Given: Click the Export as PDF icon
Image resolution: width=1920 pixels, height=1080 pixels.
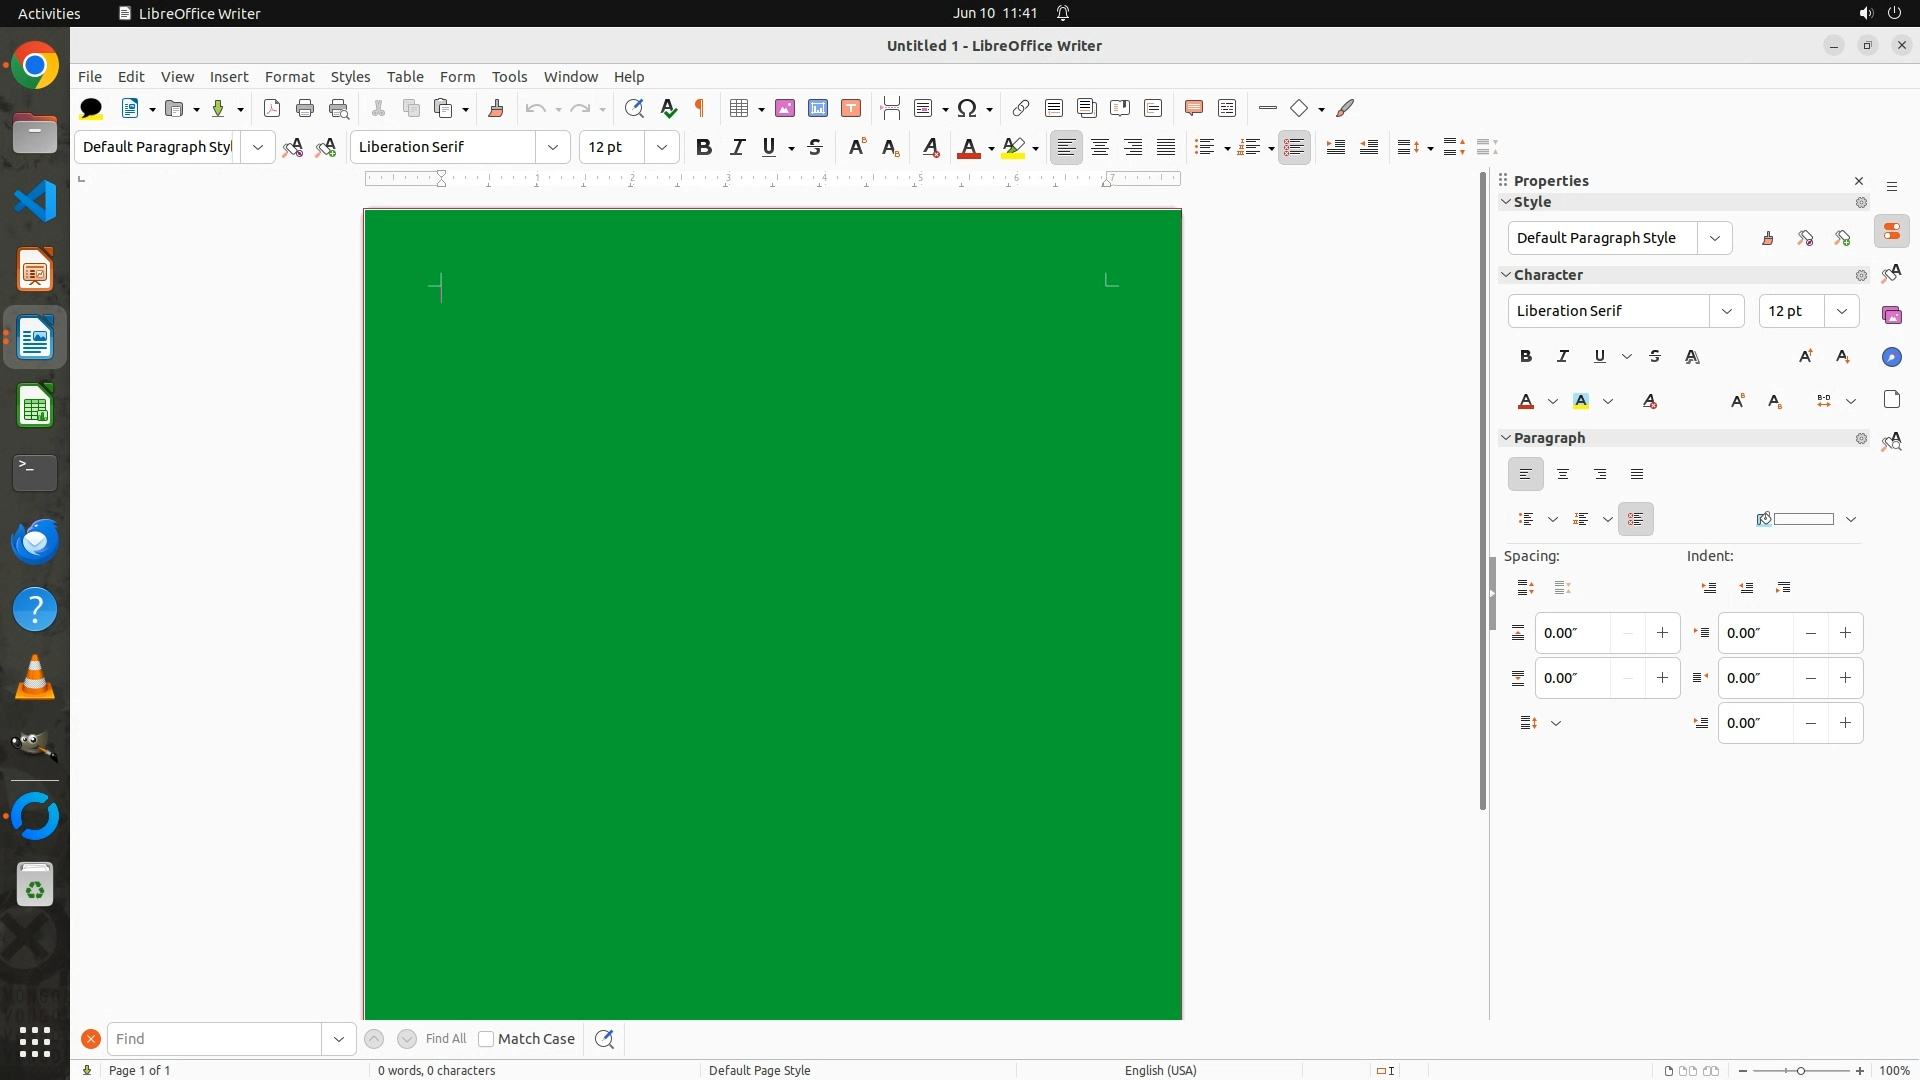Looking at the screenshot, I should pos(271,108).
